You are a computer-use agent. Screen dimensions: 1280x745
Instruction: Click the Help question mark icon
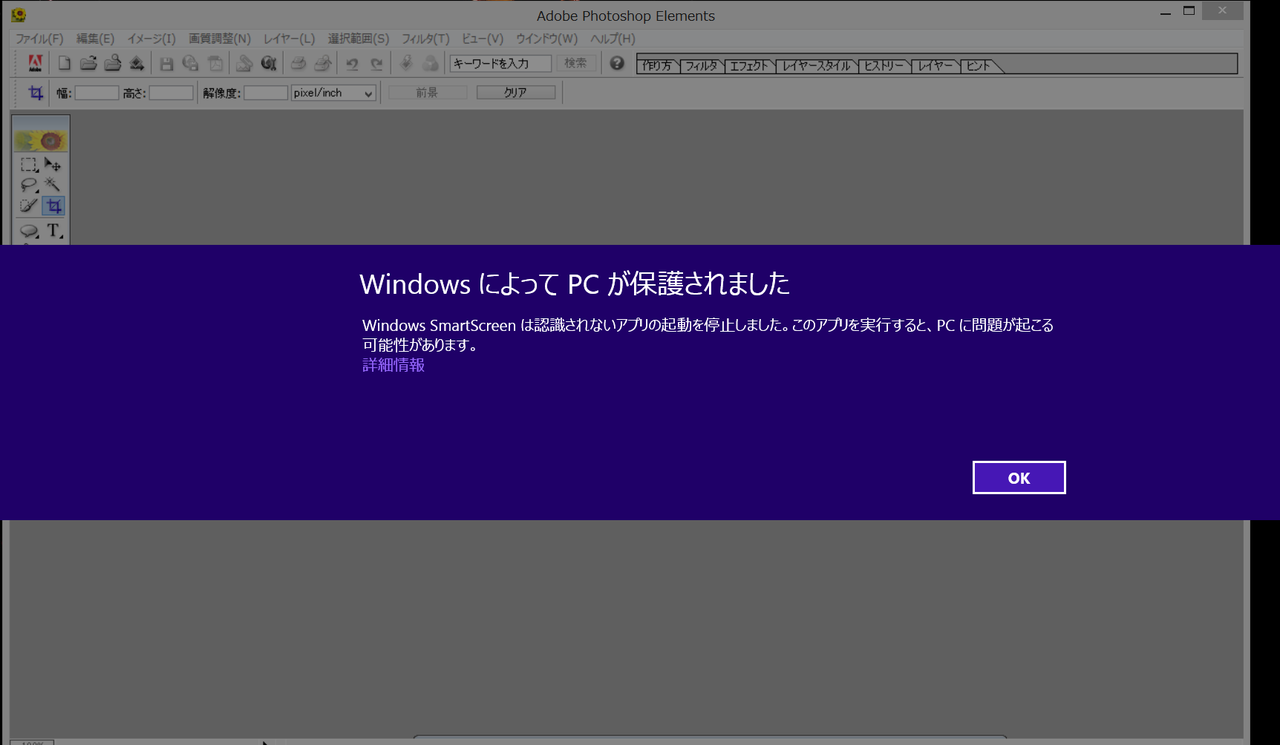(x=617, y=63)
